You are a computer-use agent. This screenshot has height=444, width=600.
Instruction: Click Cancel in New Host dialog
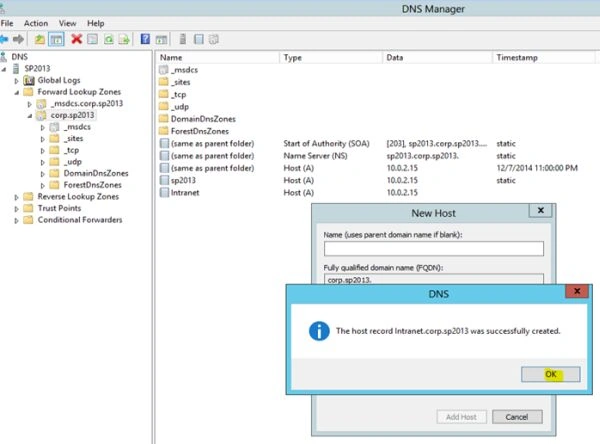(517, 417)
